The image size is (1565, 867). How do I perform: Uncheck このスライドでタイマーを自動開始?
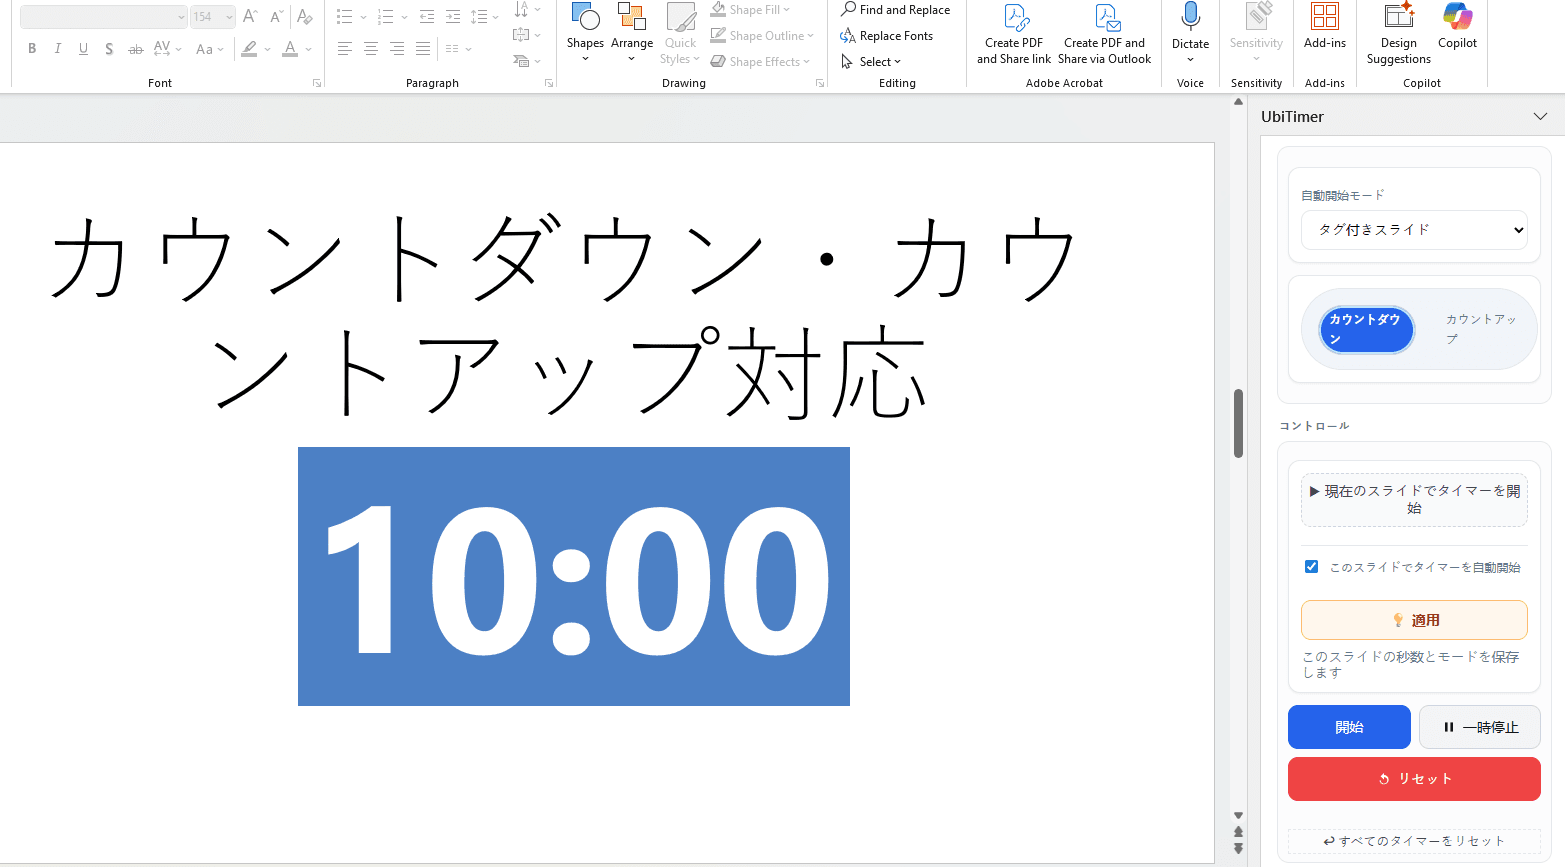pos(1311,566)
